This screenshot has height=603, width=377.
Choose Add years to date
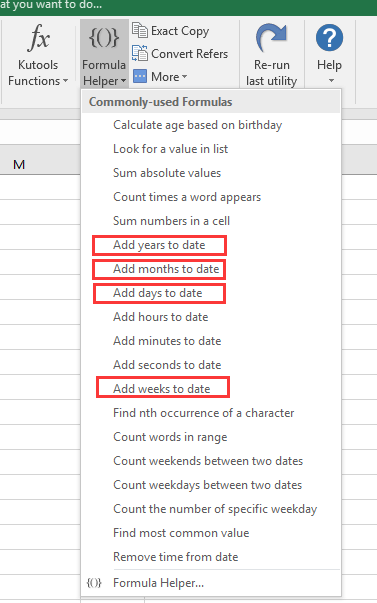pos(159,245)
